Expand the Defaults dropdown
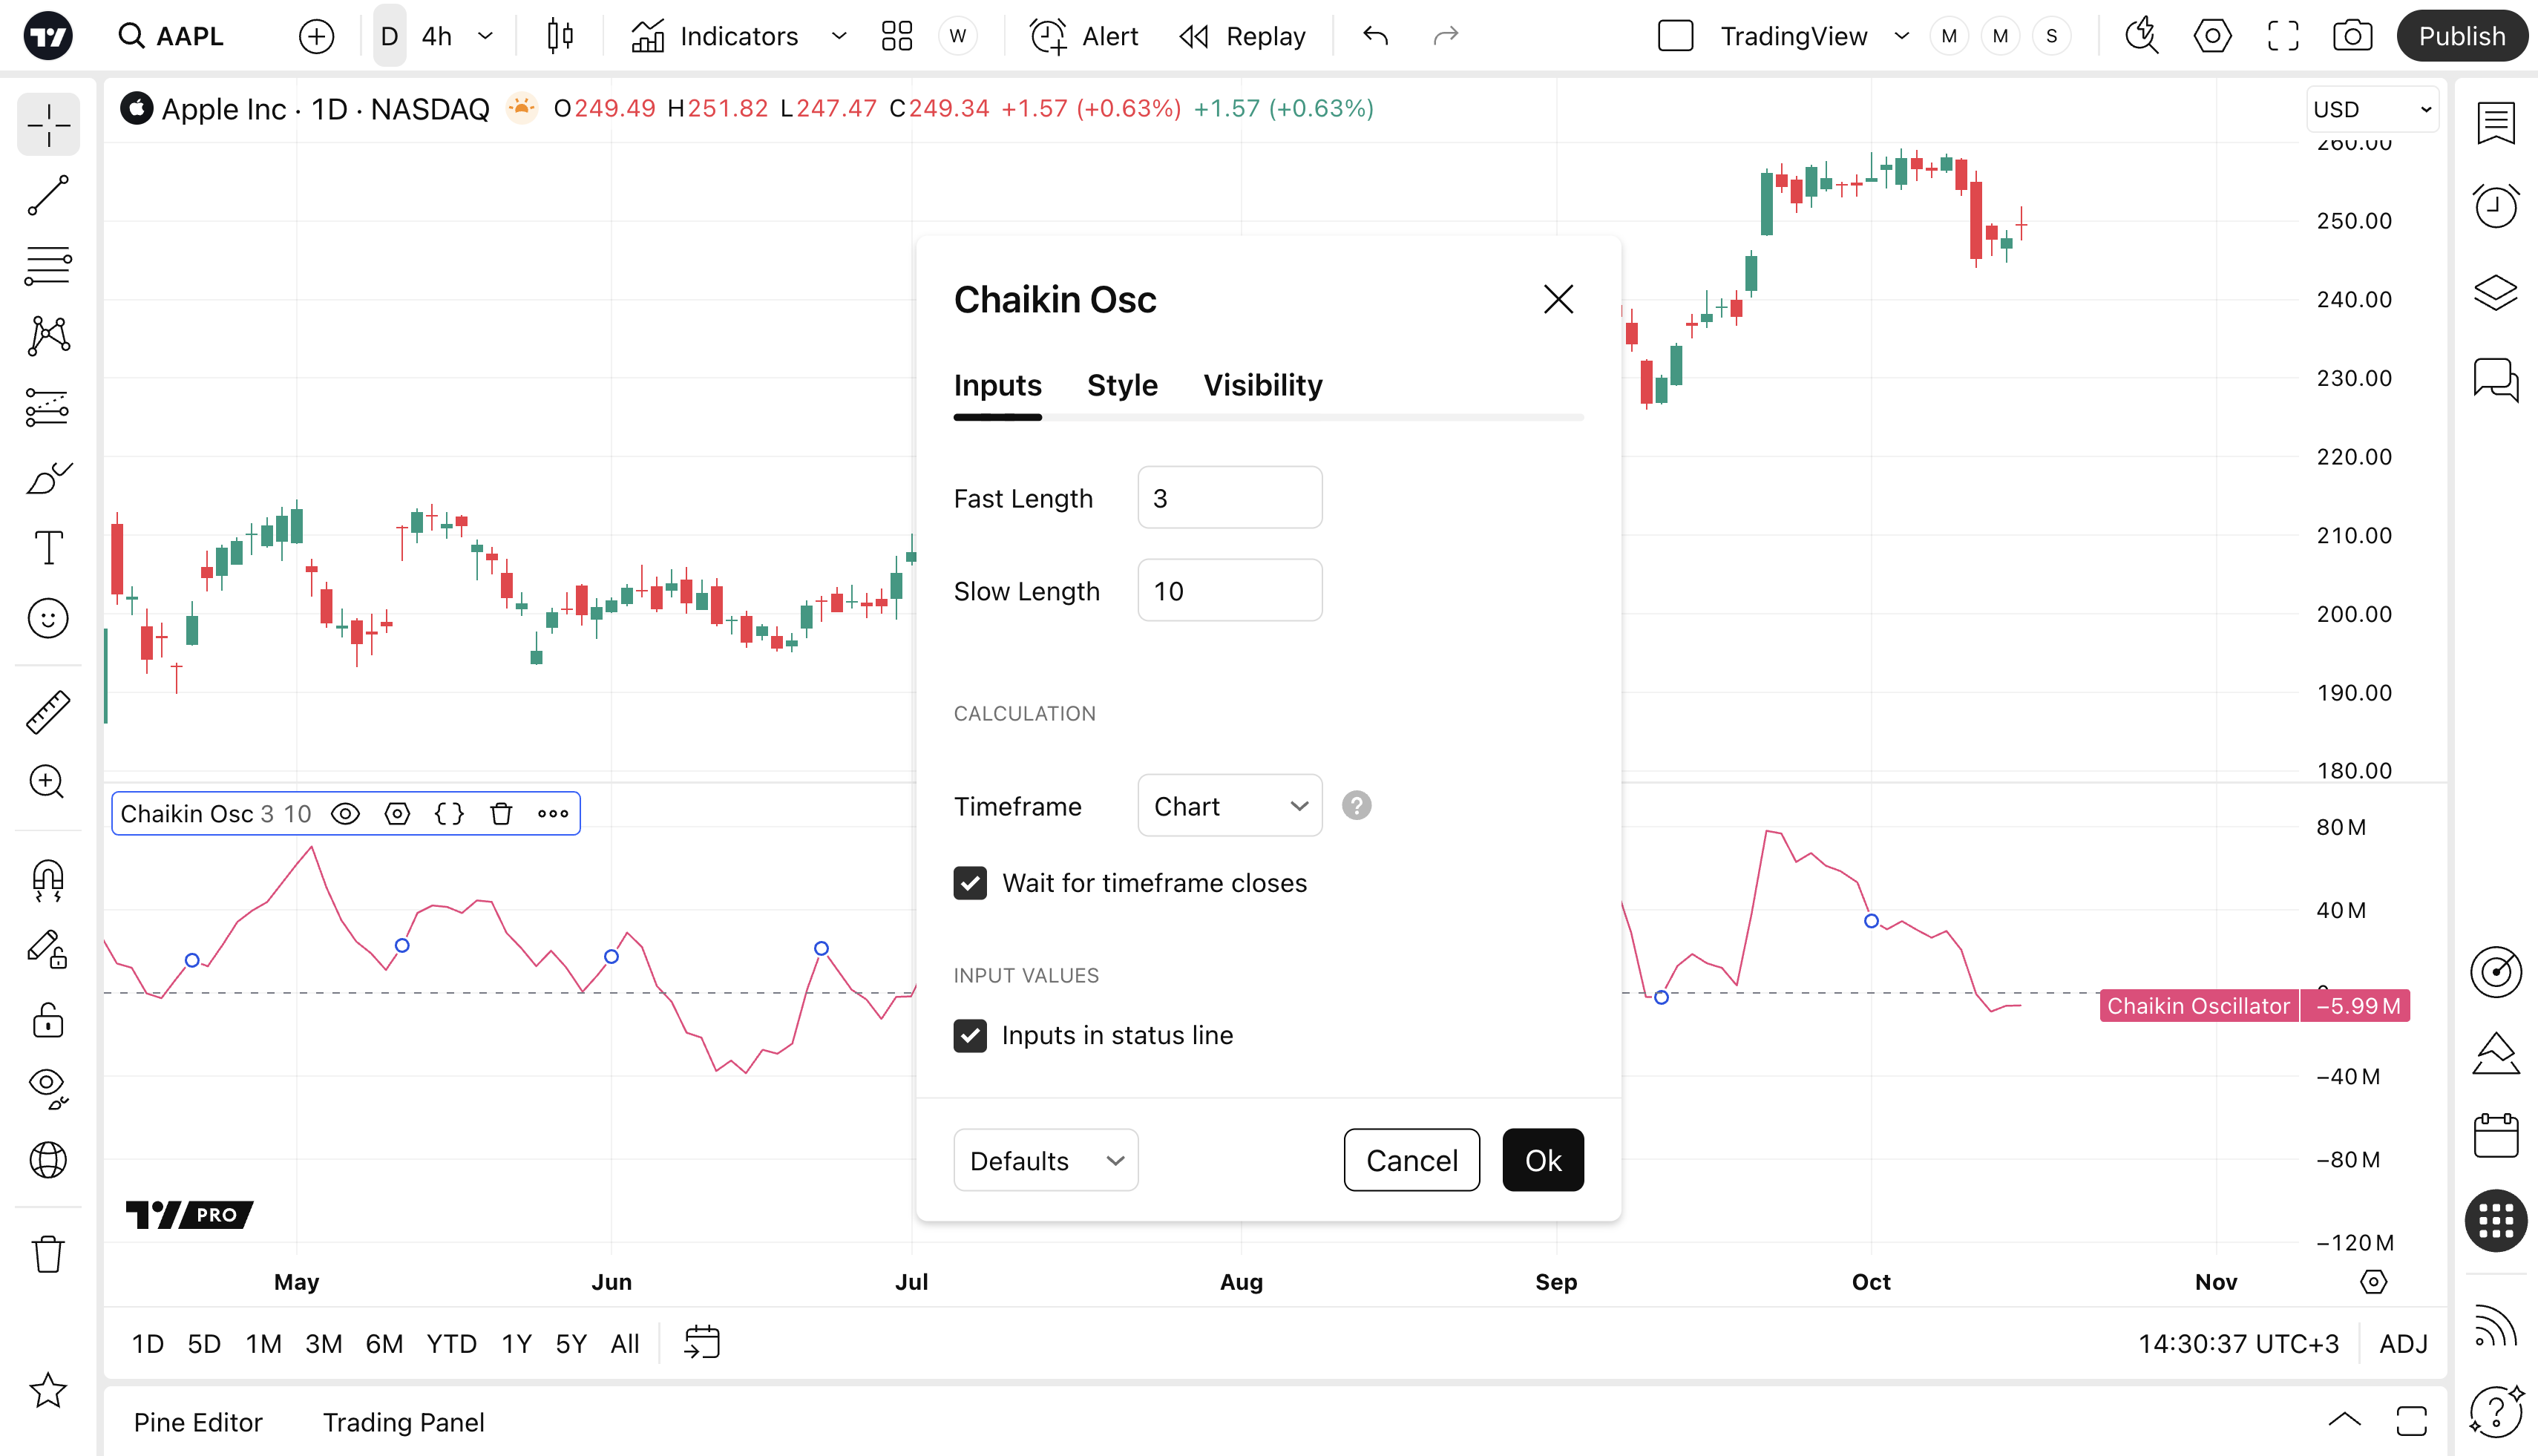The width and height of the screenshot is (2538, 1456). [x=1045, y=1161]
